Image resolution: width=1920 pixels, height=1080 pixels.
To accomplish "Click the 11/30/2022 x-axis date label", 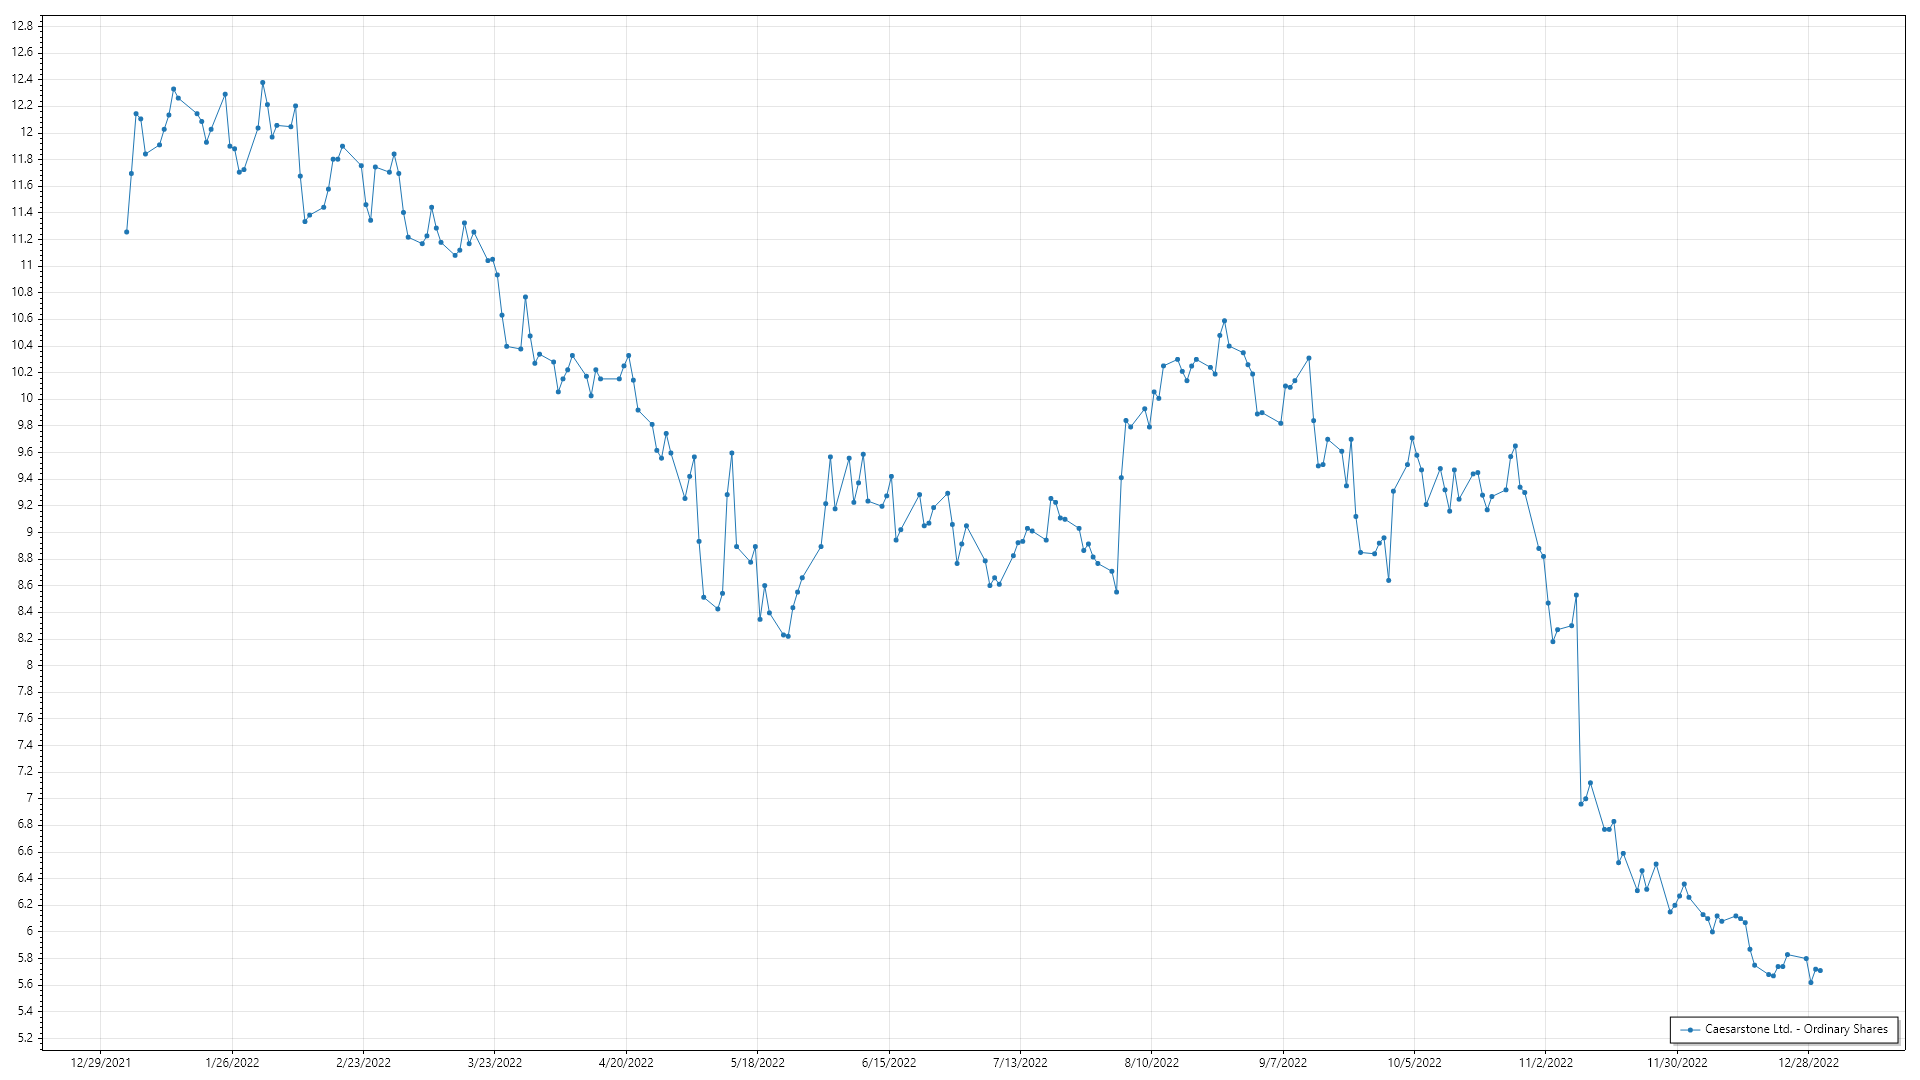I will 1677,1063.
